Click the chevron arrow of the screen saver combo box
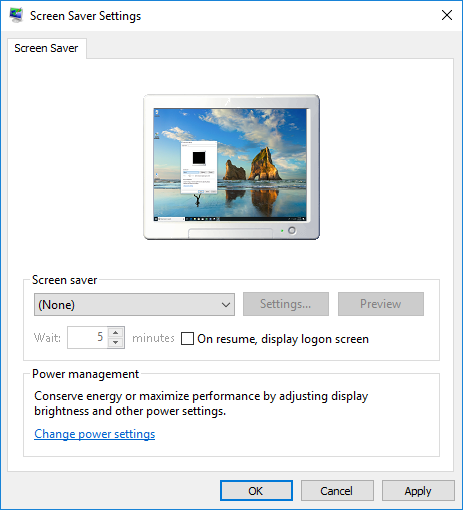463x510 pixels. point(226,305)
